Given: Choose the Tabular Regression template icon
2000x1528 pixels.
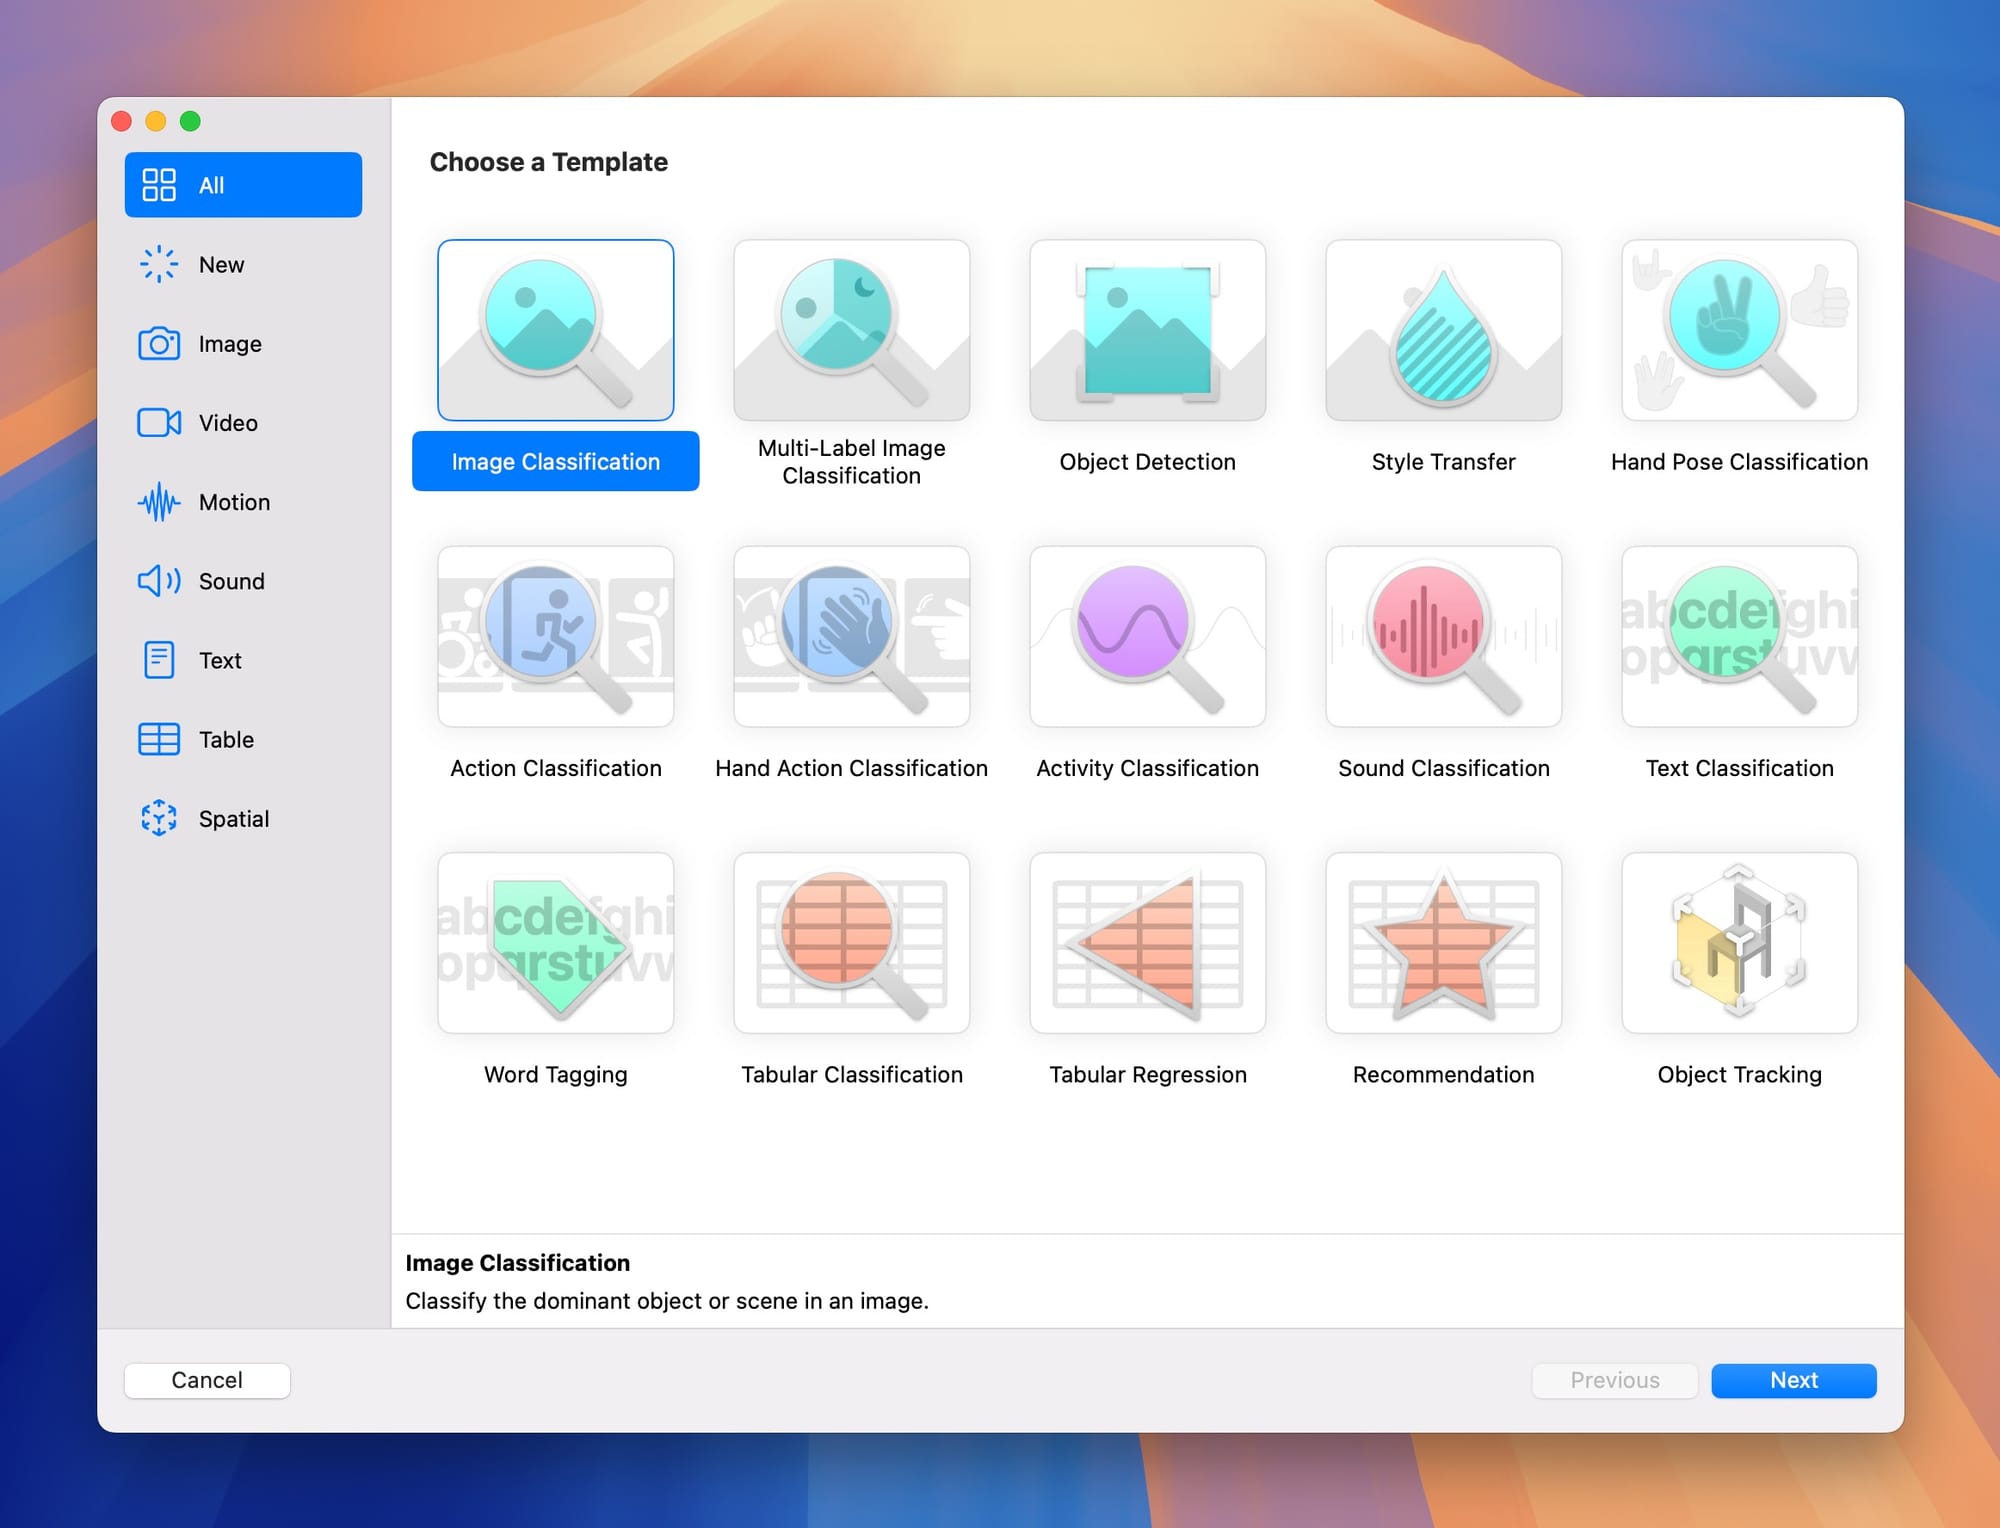Looking at the screenshot, I should [x=1147, y=942].
